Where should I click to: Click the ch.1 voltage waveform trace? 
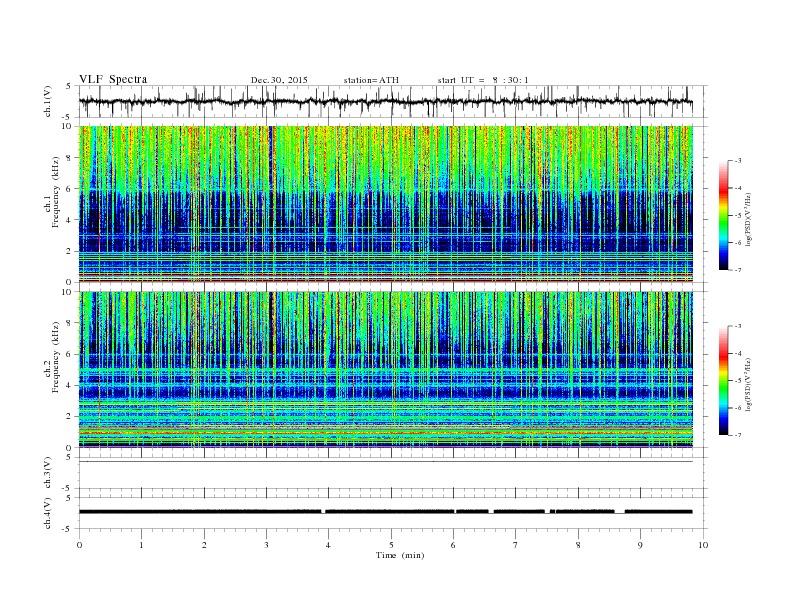[x=386, y=101]
